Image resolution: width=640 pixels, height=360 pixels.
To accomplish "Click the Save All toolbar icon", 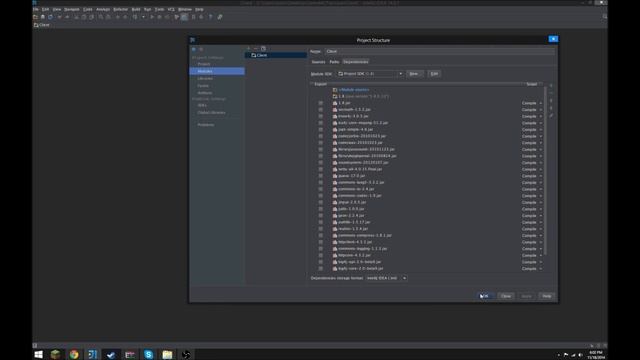I will click(x=43, y=17).
